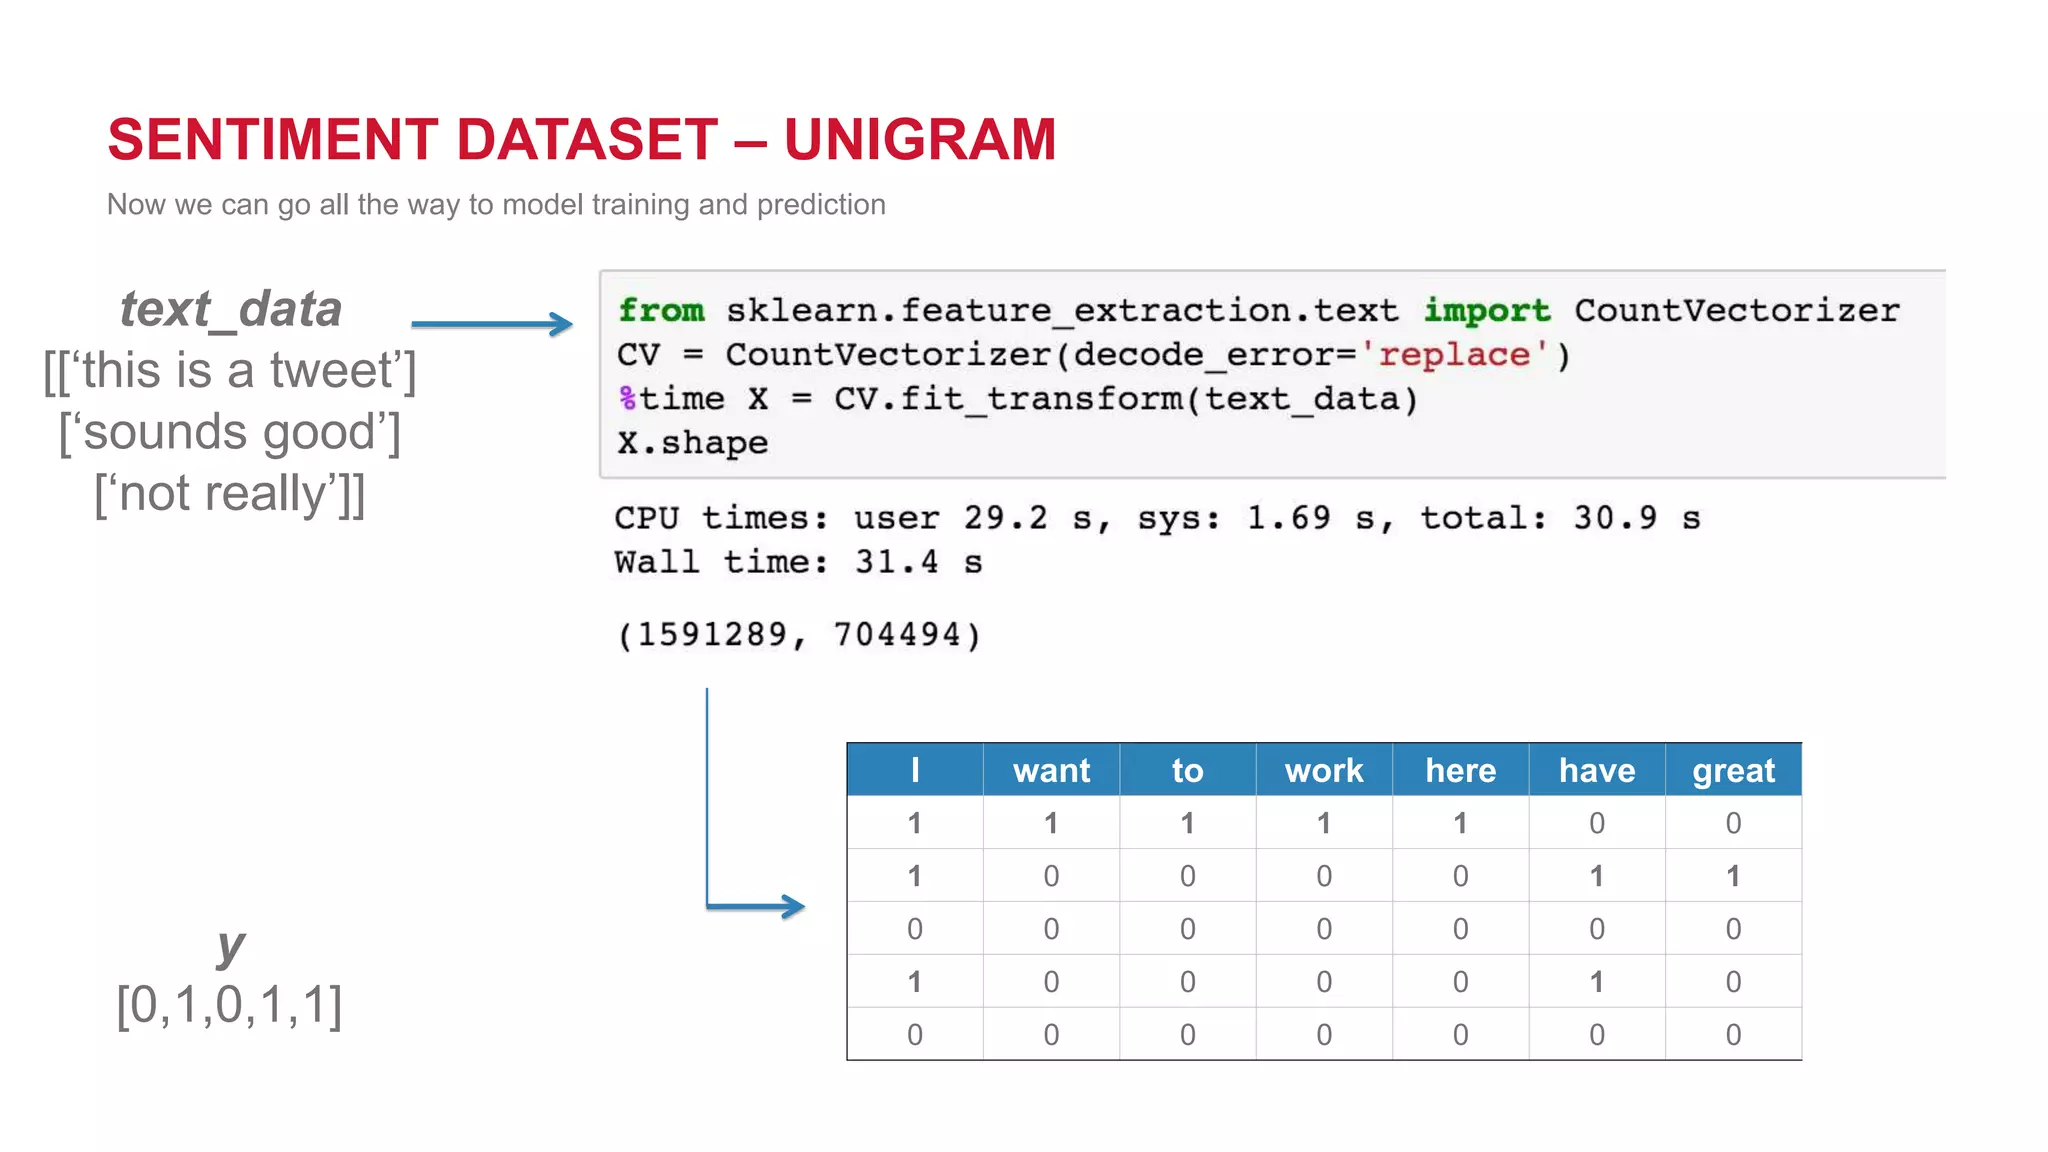Click the 'work' column header
The height and width of the screenshot is (1152, 2048).
pyautogui.click(x=1324, y=770)
